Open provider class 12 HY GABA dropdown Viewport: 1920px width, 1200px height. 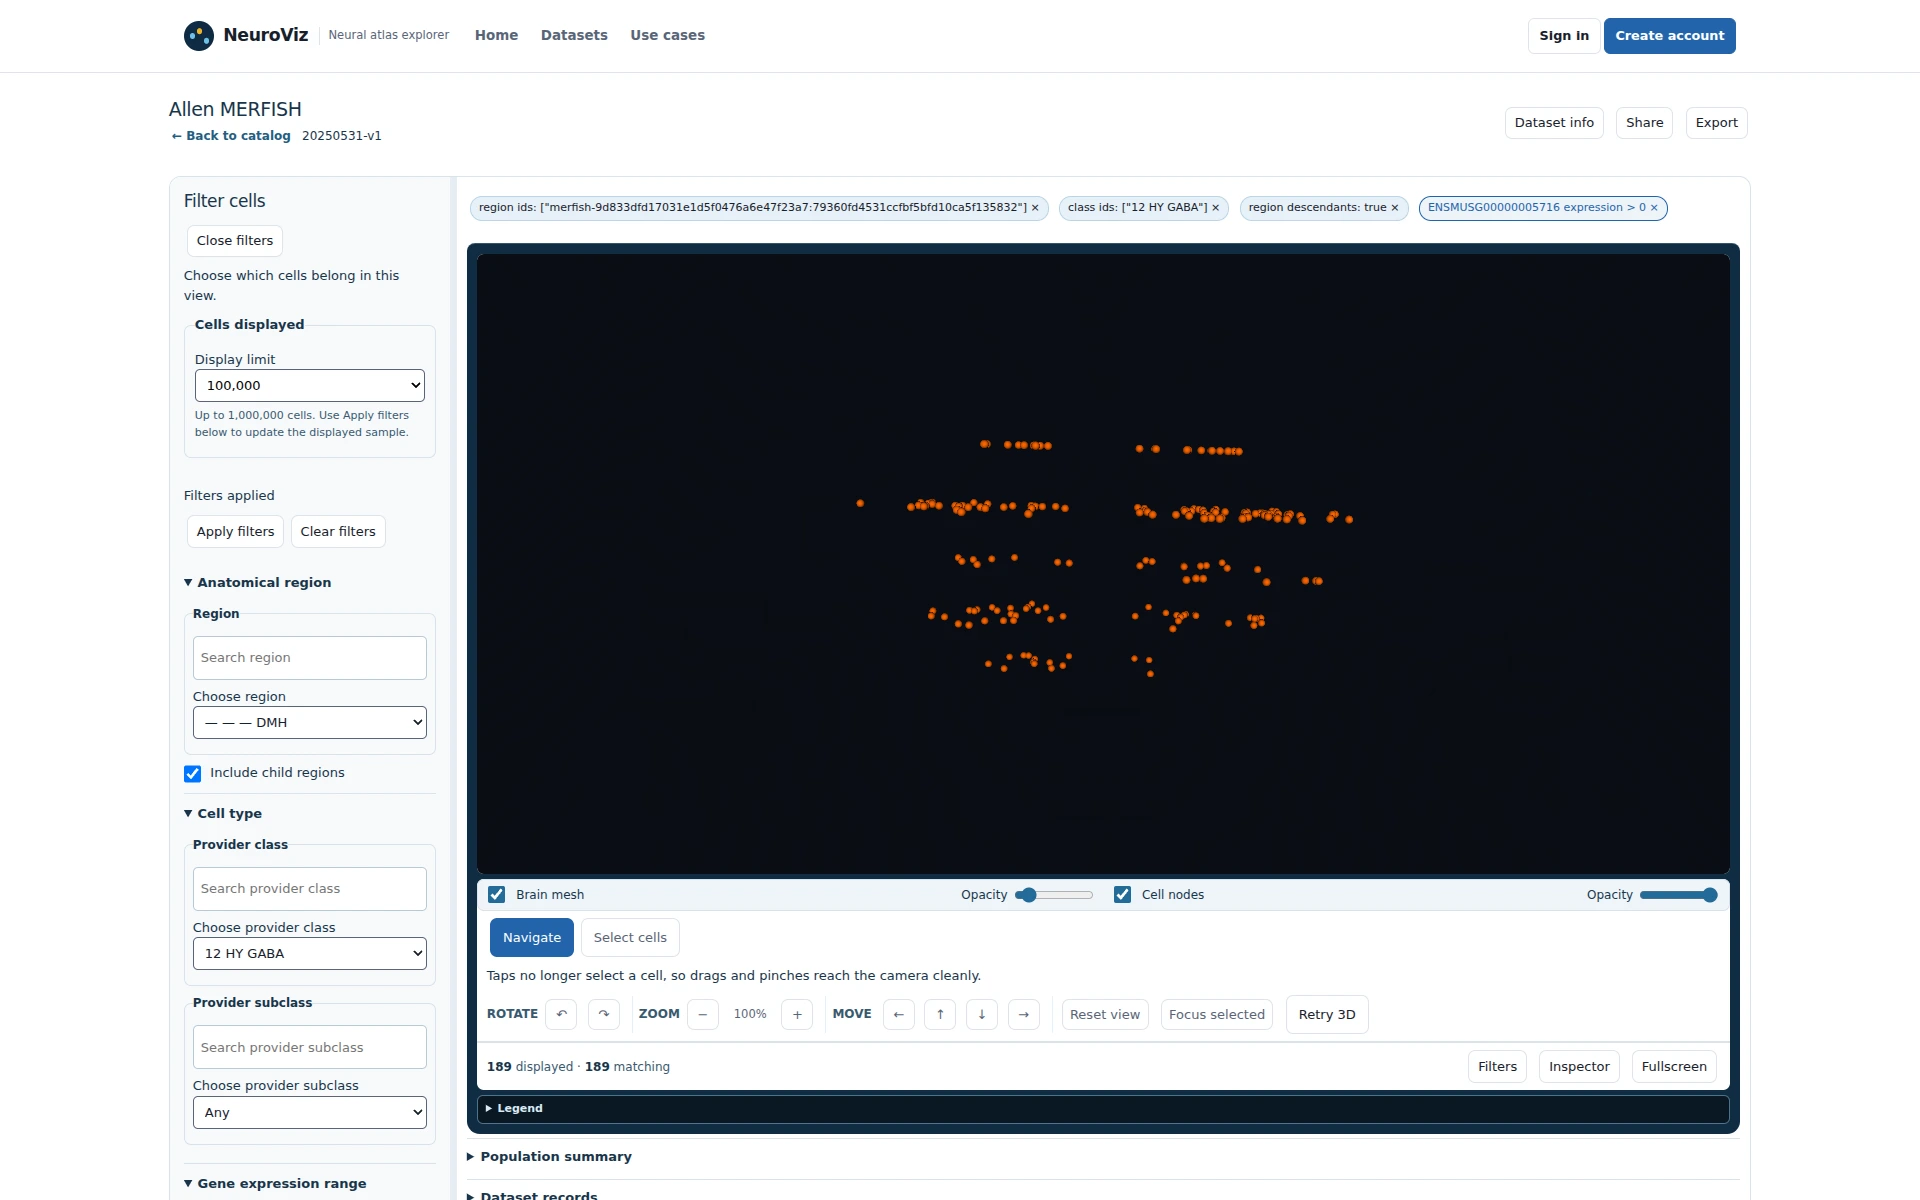pyautogui.click(x=310, y=954)
